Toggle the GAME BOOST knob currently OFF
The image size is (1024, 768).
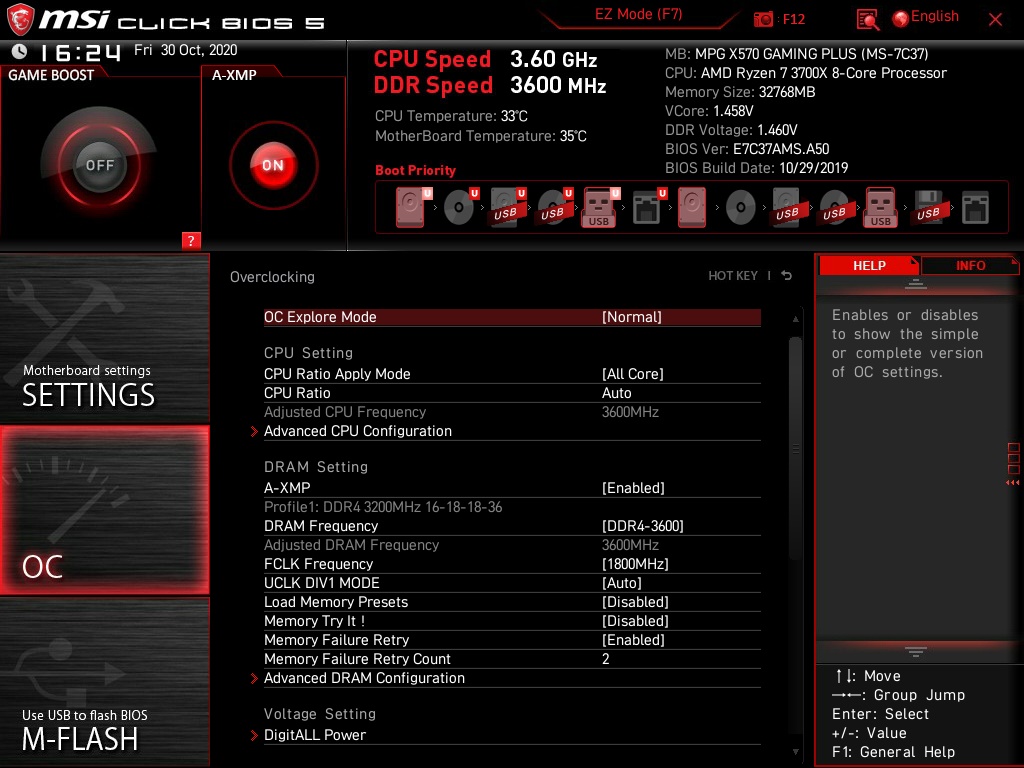click(x=99, y=165)
